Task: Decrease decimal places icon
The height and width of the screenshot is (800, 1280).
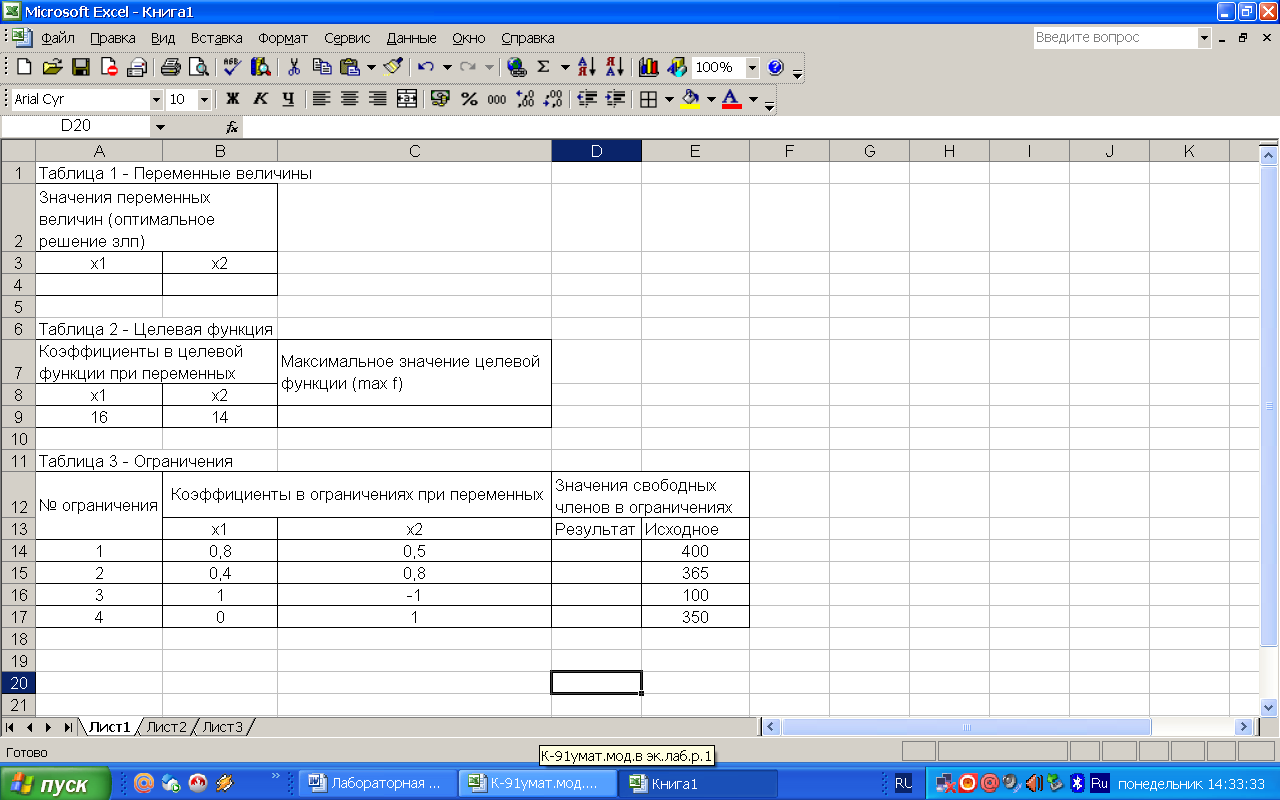Action: coord(552,99)
